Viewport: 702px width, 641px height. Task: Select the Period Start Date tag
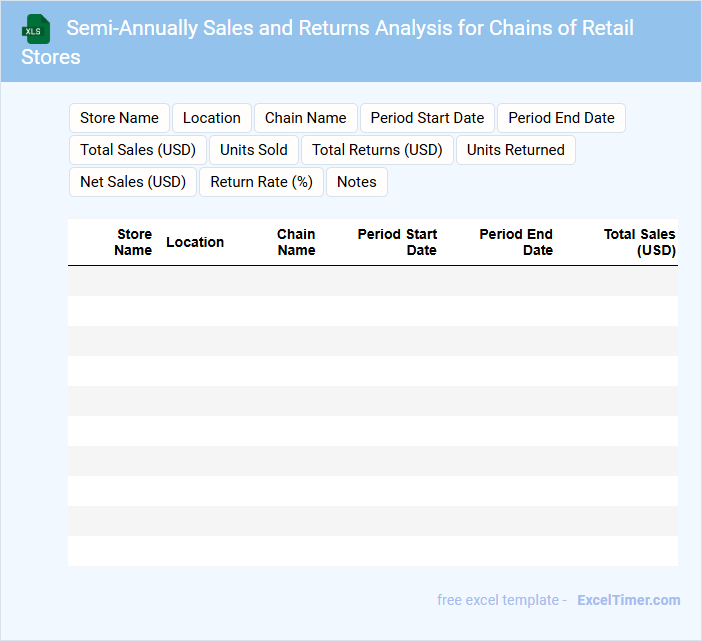point(427,118)
